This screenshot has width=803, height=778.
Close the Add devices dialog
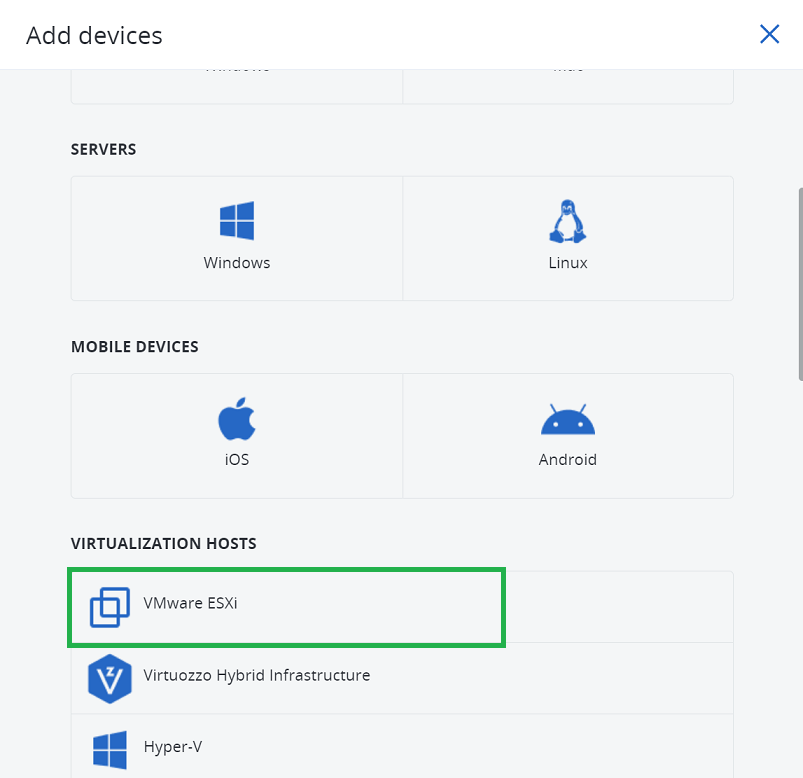click(x=769, y=34)
